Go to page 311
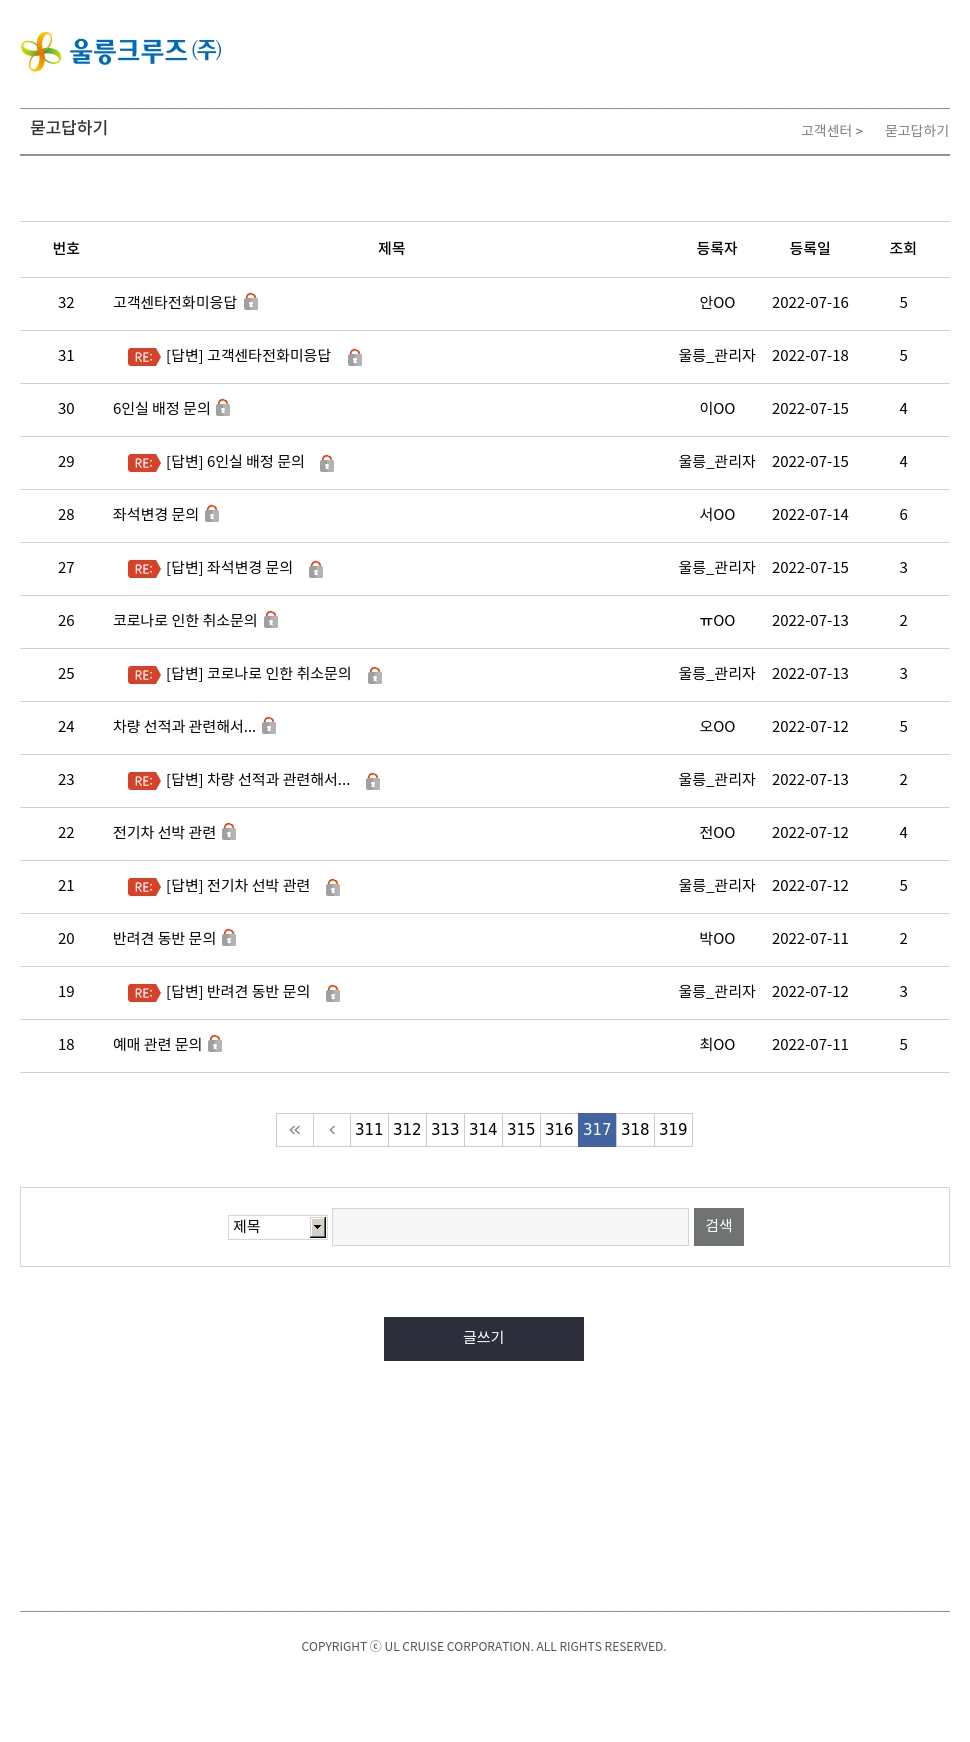The height and width of the screenshot is (1742, 970). point(369,1130)
